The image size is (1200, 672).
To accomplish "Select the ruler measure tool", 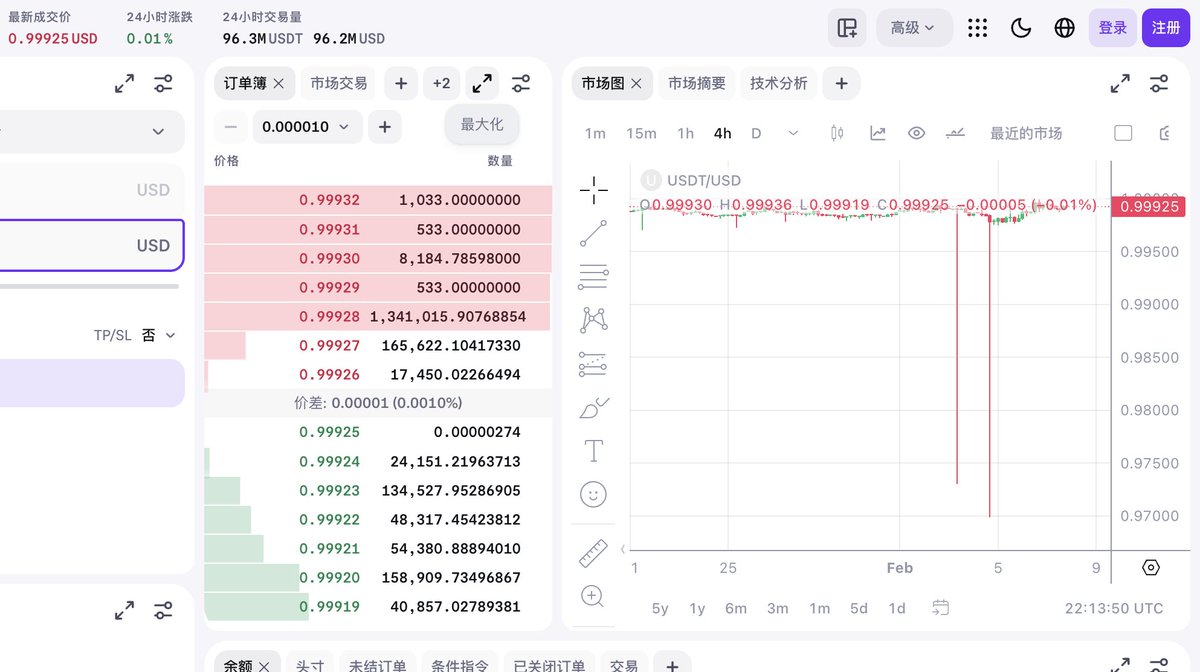I will [593, 553].
